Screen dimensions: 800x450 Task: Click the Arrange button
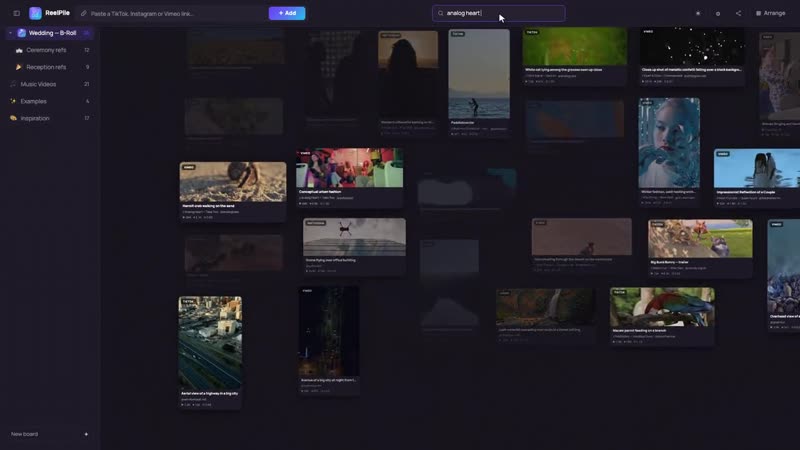(770, 13)
